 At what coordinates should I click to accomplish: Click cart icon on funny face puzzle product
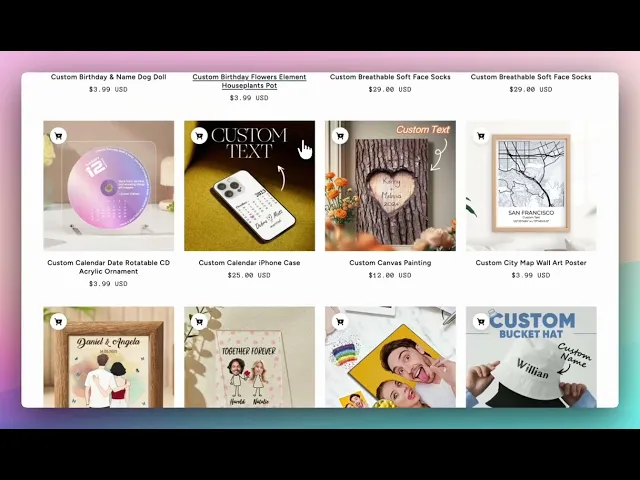click(340, 322)
